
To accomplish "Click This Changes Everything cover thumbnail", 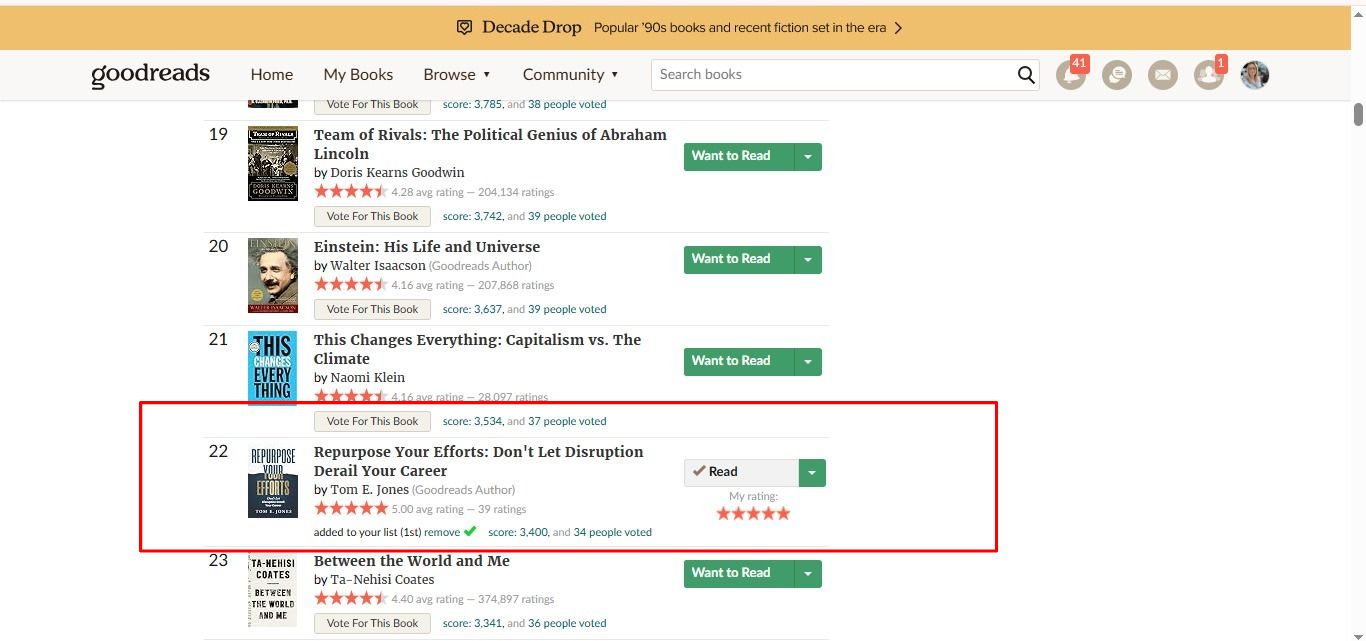I will pos(272,368).
